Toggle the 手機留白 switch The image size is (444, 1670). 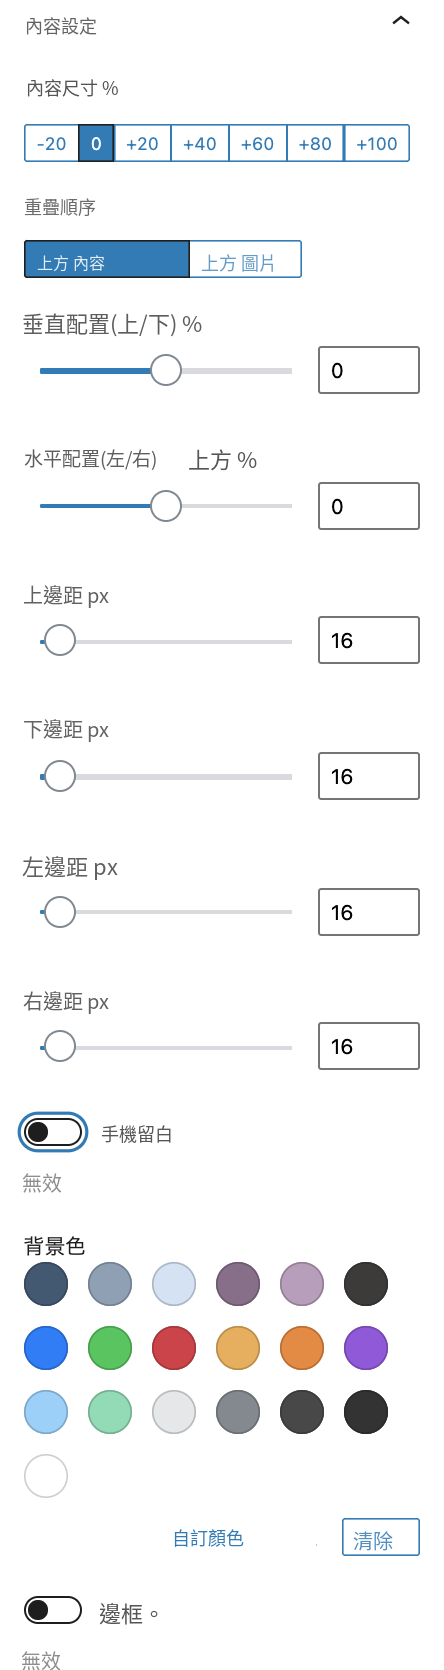(54, 1132)
